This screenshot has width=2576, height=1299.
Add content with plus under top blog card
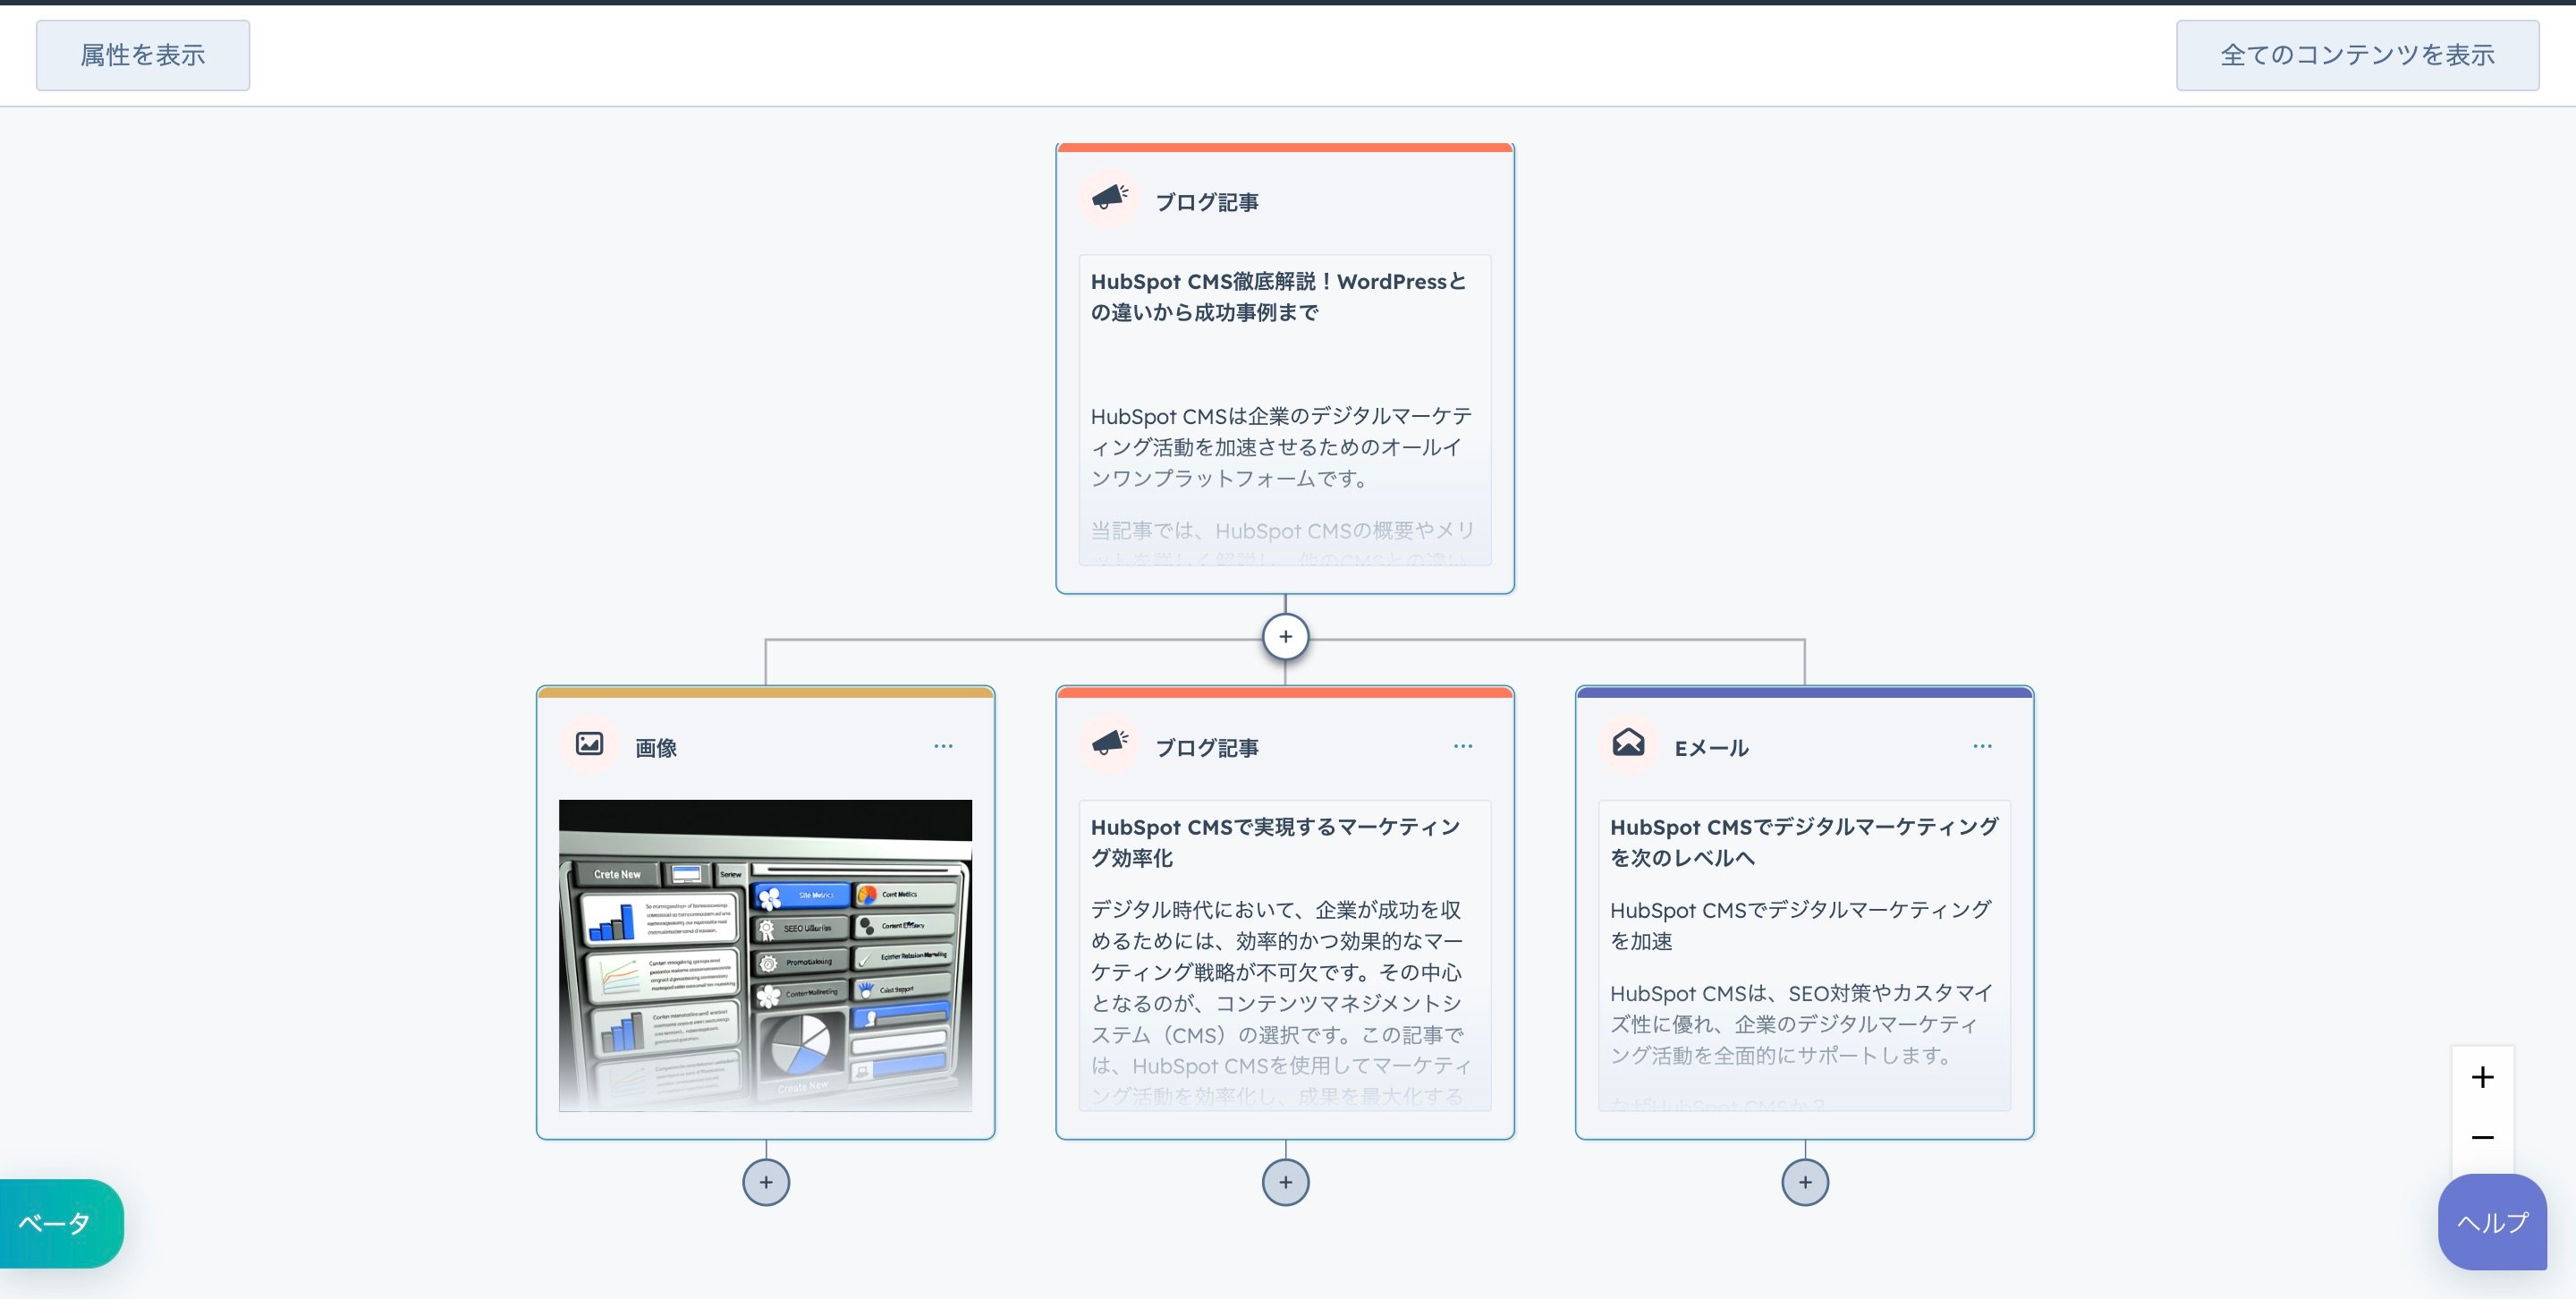[1285, 637]
